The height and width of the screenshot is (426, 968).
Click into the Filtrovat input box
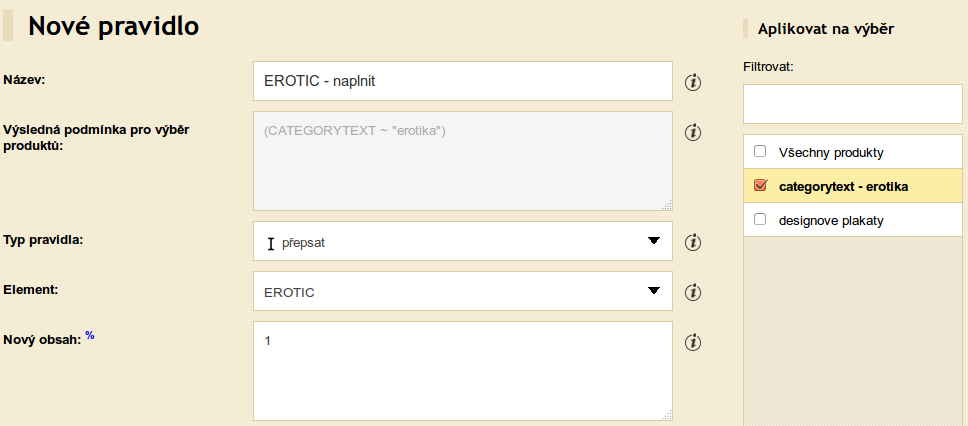[x=853, y=104]
